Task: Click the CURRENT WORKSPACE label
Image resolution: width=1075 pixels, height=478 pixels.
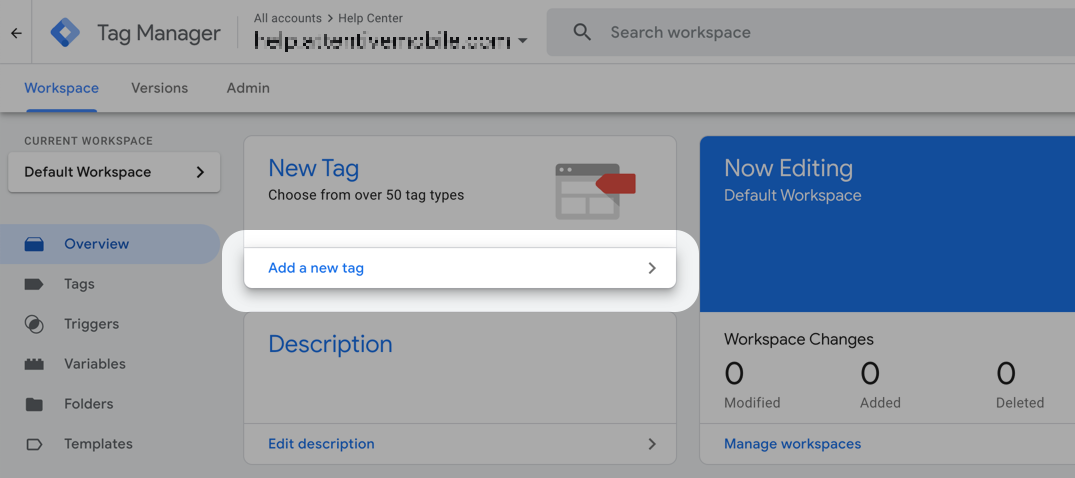Action: click(x=88, y=141)
